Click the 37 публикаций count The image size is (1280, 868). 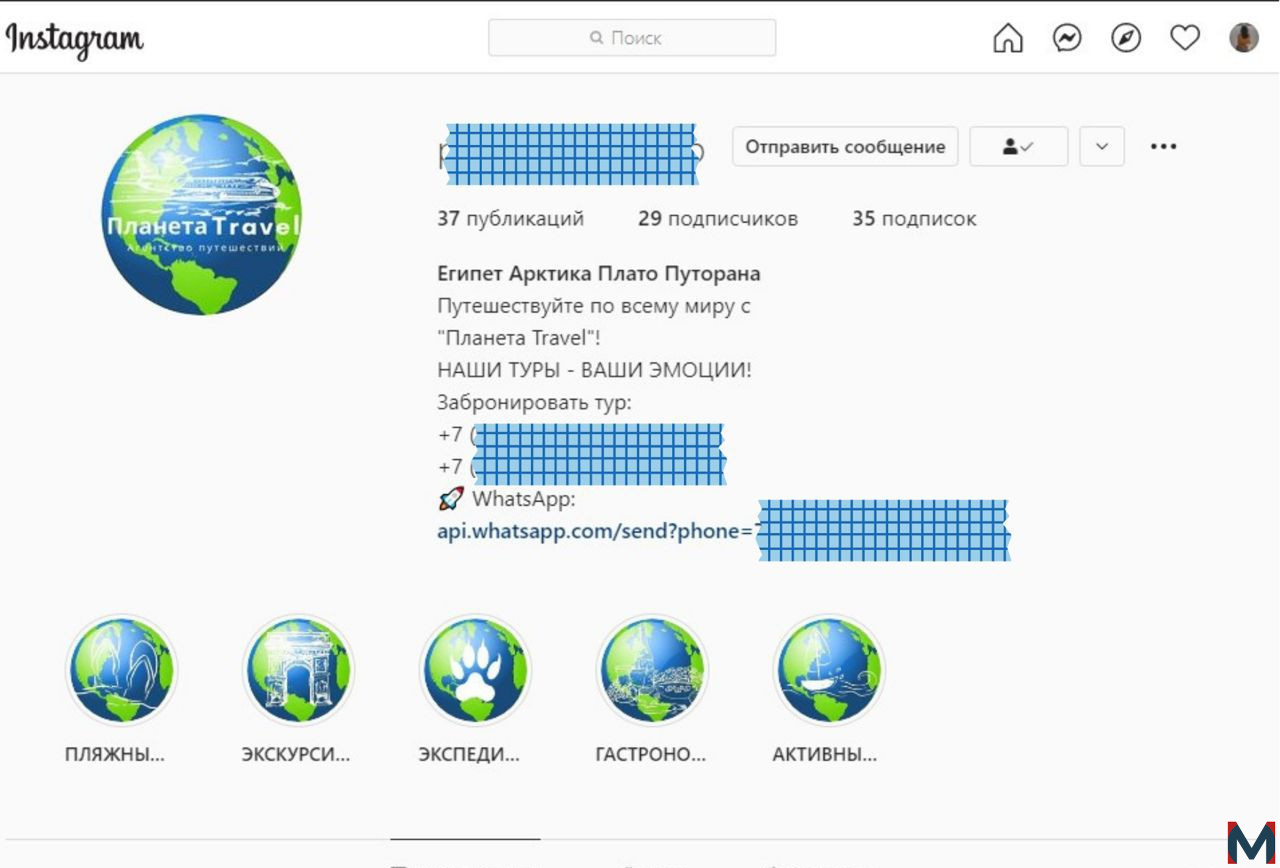point(510,218)
